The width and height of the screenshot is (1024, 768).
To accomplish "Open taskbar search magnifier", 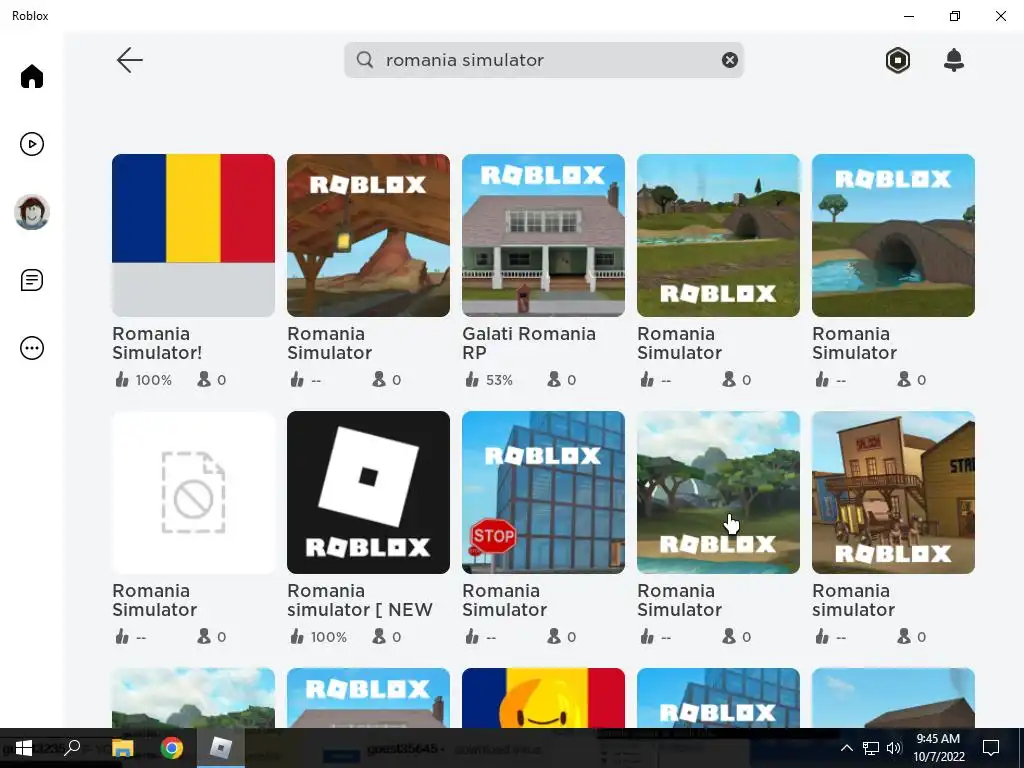I will coord(72,747).
